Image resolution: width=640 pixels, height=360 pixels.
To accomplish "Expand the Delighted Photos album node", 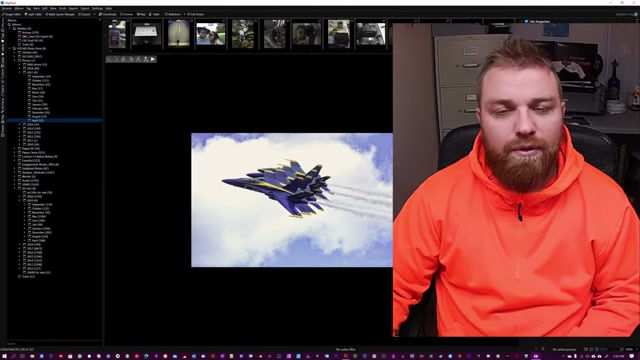I will pyautogui.click(x=15, y=169).
